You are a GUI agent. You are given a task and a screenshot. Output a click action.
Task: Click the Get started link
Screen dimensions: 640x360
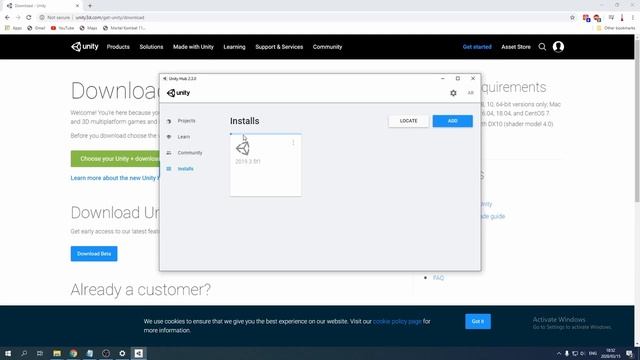[477, 47]
